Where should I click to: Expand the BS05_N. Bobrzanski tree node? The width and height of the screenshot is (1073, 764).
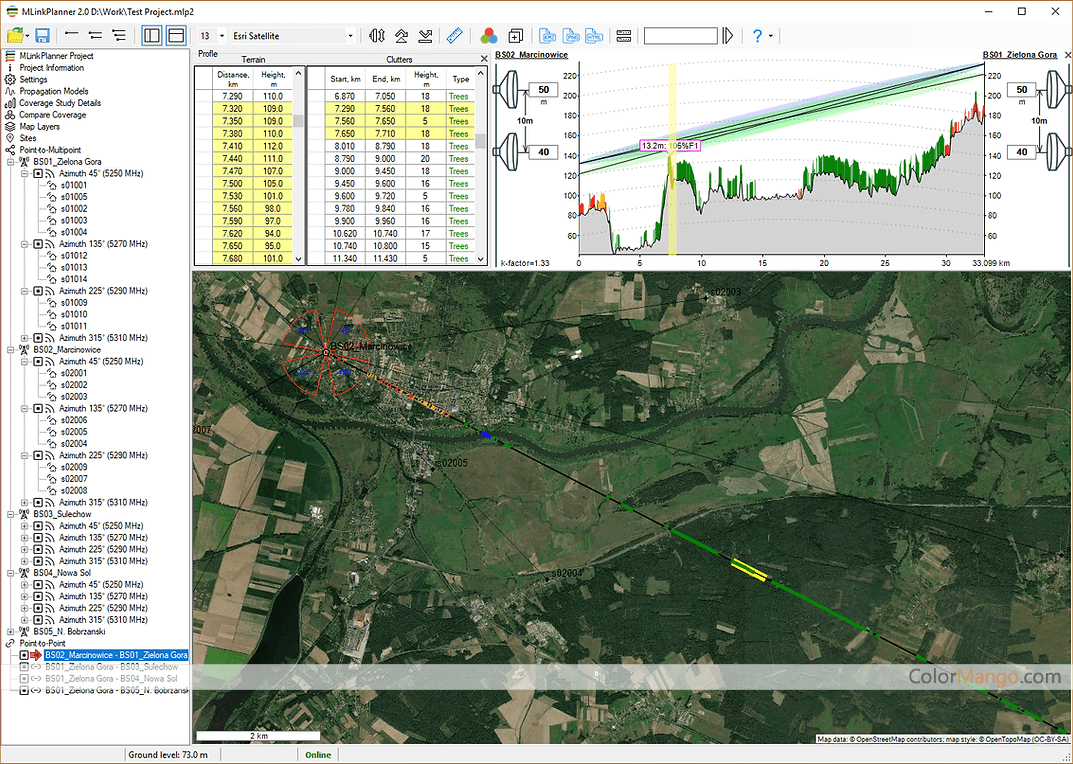[x=11, y=632]
